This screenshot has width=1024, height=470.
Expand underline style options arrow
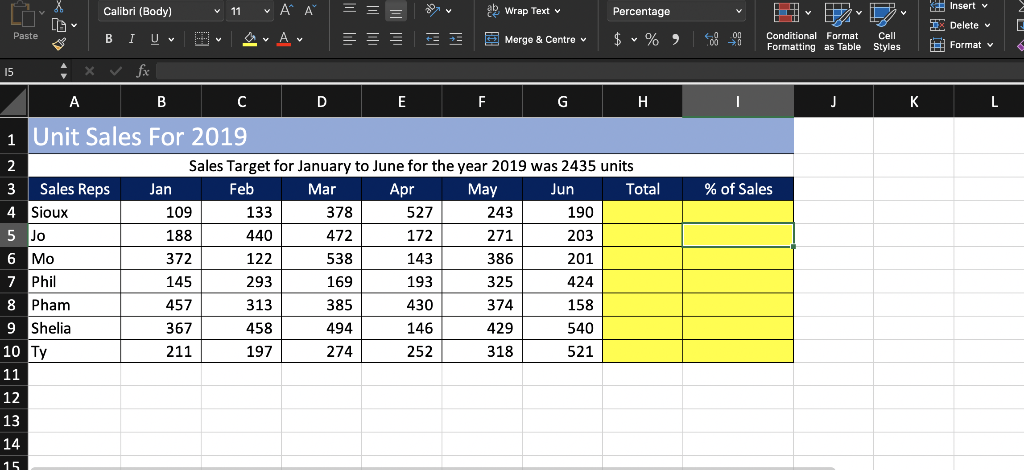171,39
